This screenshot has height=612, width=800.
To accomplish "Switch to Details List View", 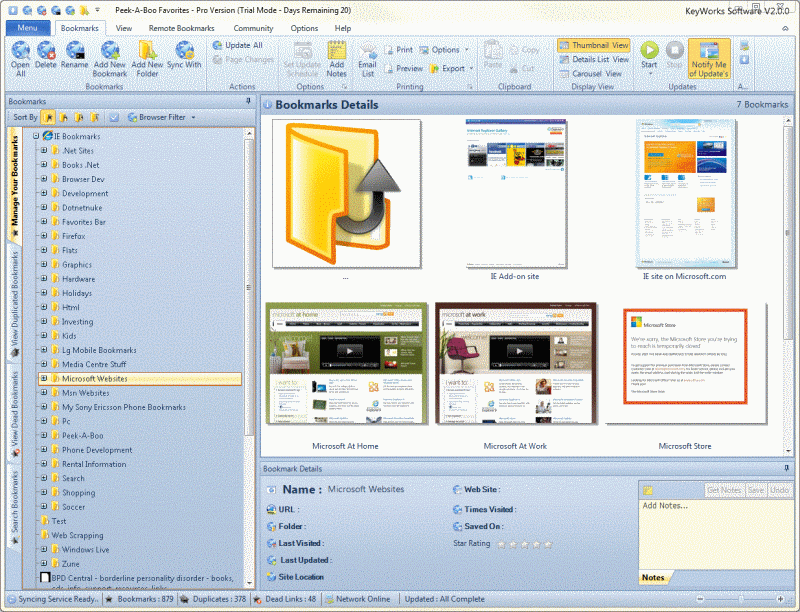I will 594,60.
